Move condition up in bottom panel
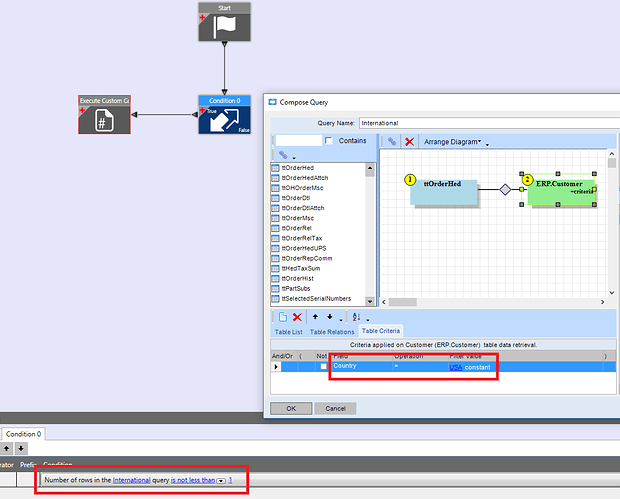This screenshot has width=620, height=499. point(7,448)
